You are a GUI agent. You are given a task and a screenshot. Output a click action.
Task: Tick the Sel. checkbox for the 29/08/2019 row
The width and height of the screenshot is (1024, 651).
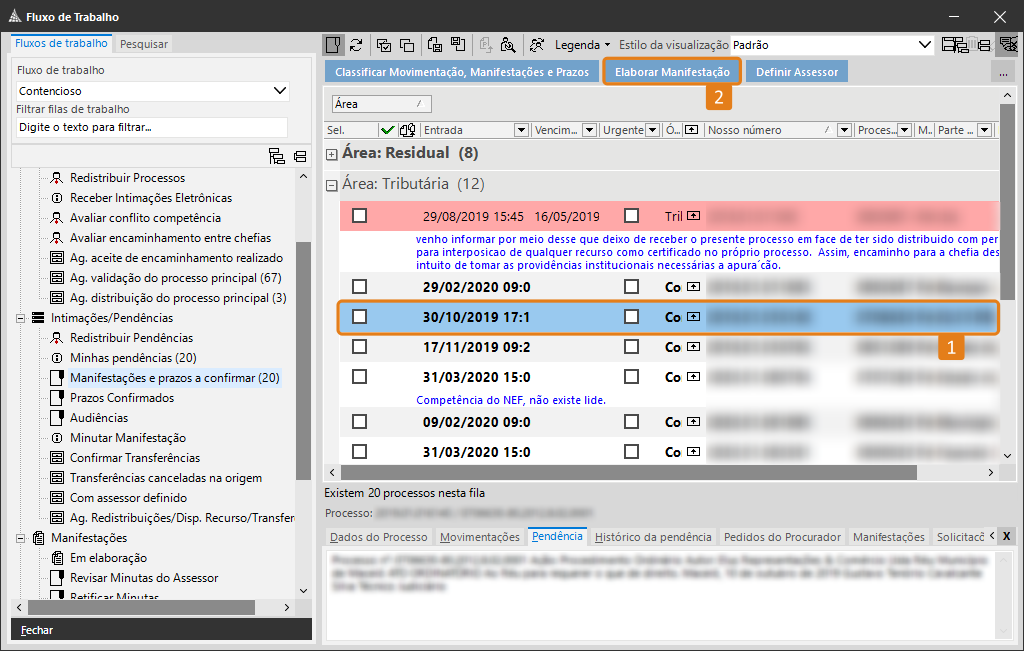click(359, 215)
